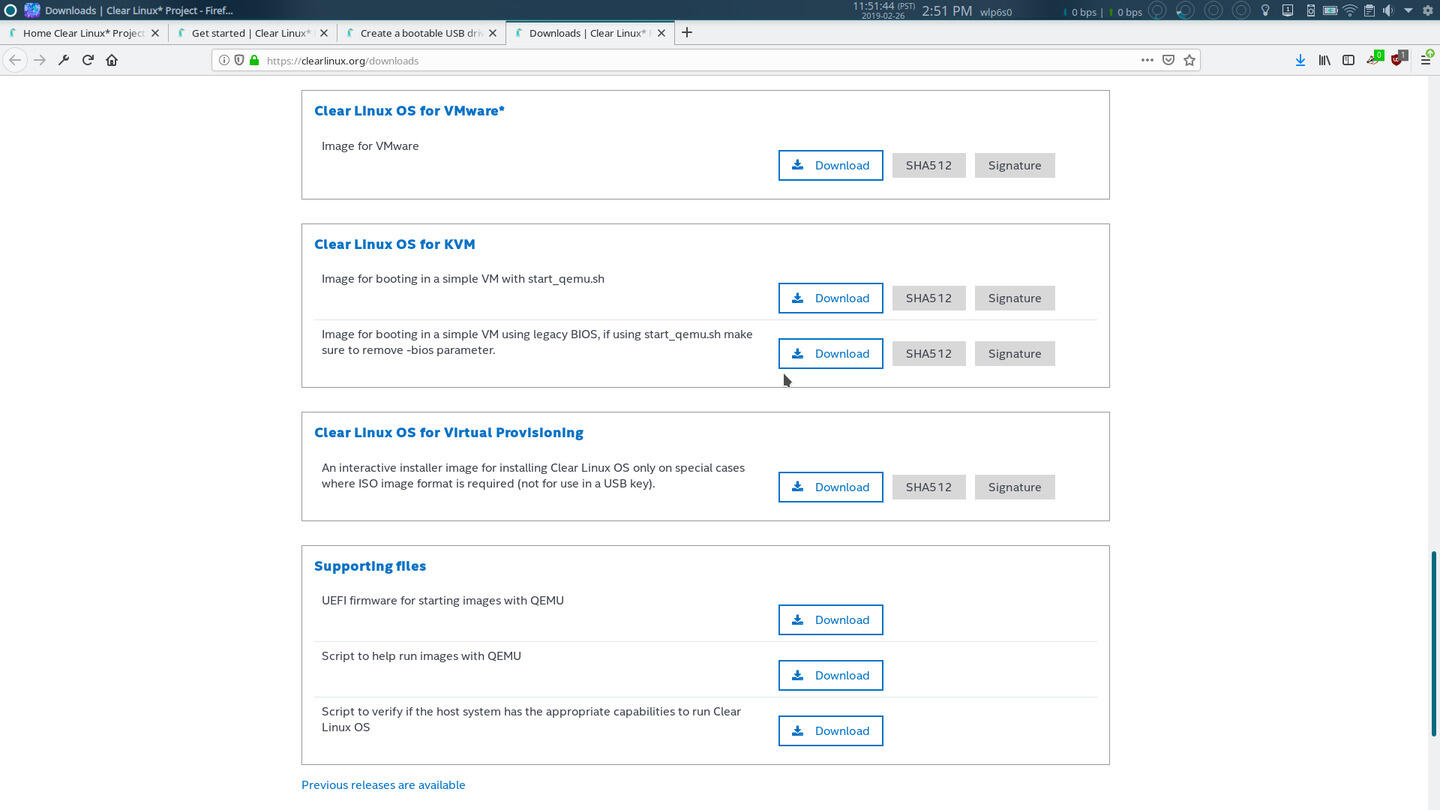Image resolution: width=1440 pixels, height=810 pixels.
Task: Close the Get started tab
Action: [x=323, y=33]
